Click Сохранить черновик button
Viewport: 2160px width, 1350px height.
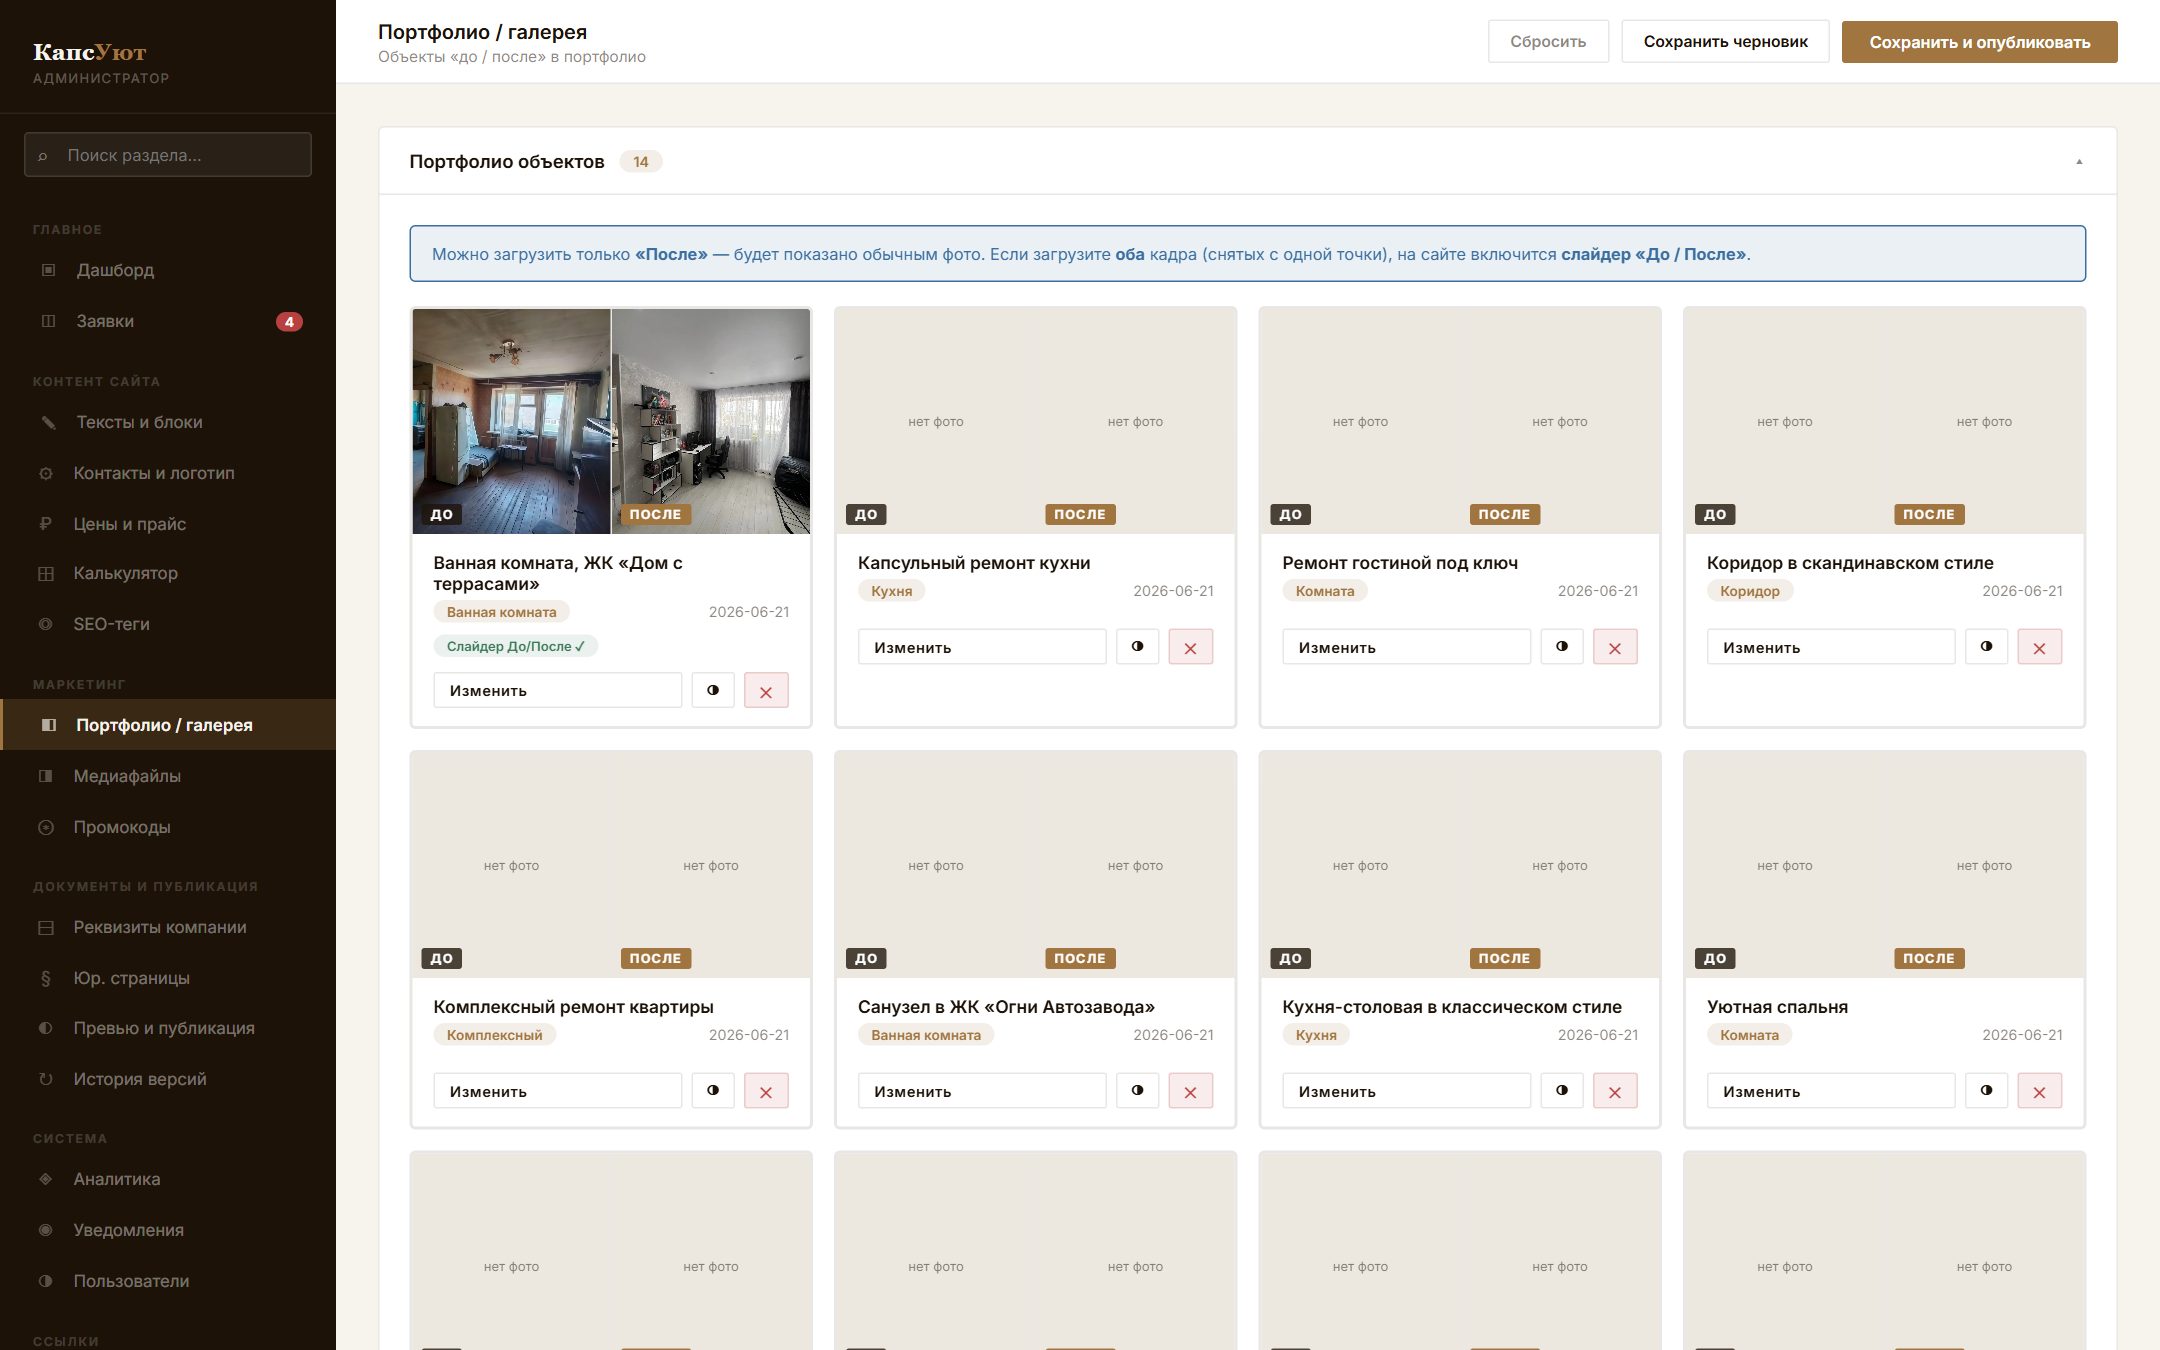(x=1725, y=42)
